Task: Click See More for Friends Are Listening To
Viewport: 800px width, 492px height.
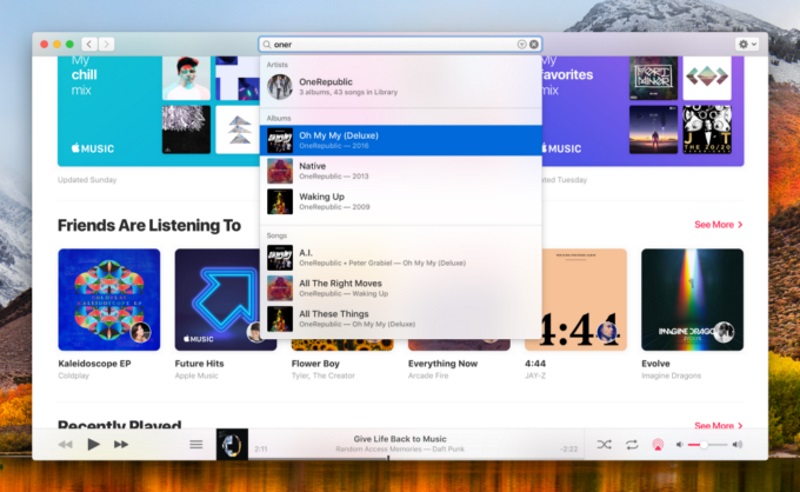Action: point(718,225)
